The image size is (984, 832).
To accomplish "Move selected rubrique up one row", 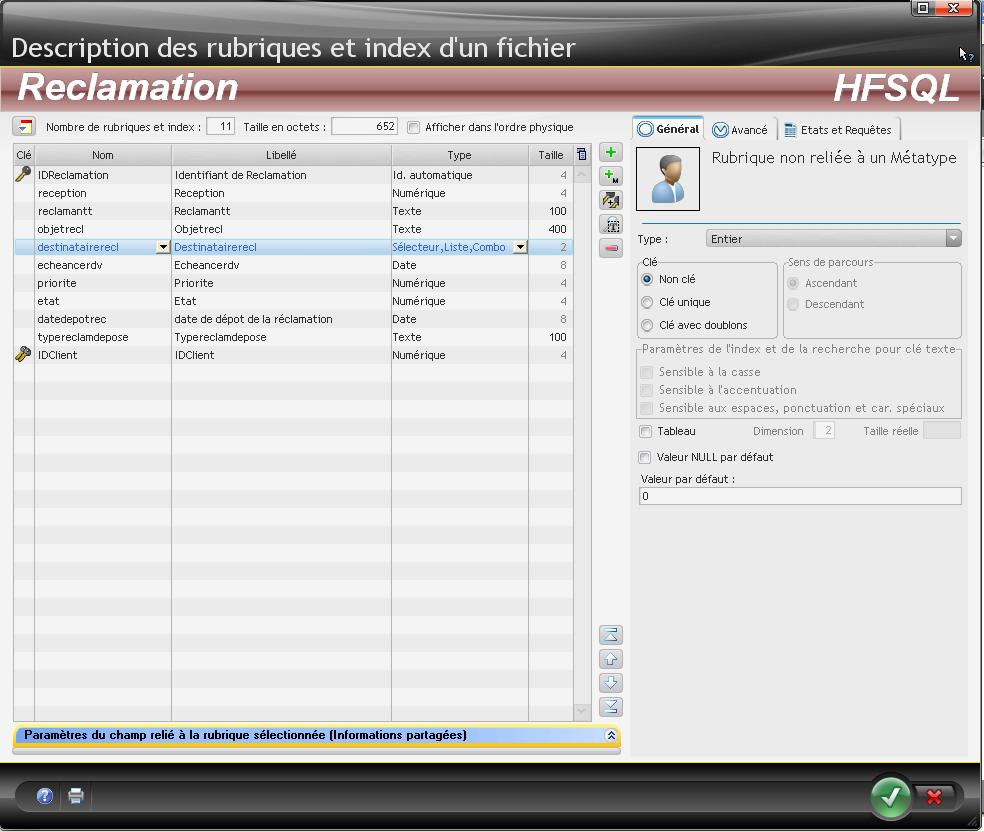I will [x=611, y=659].
